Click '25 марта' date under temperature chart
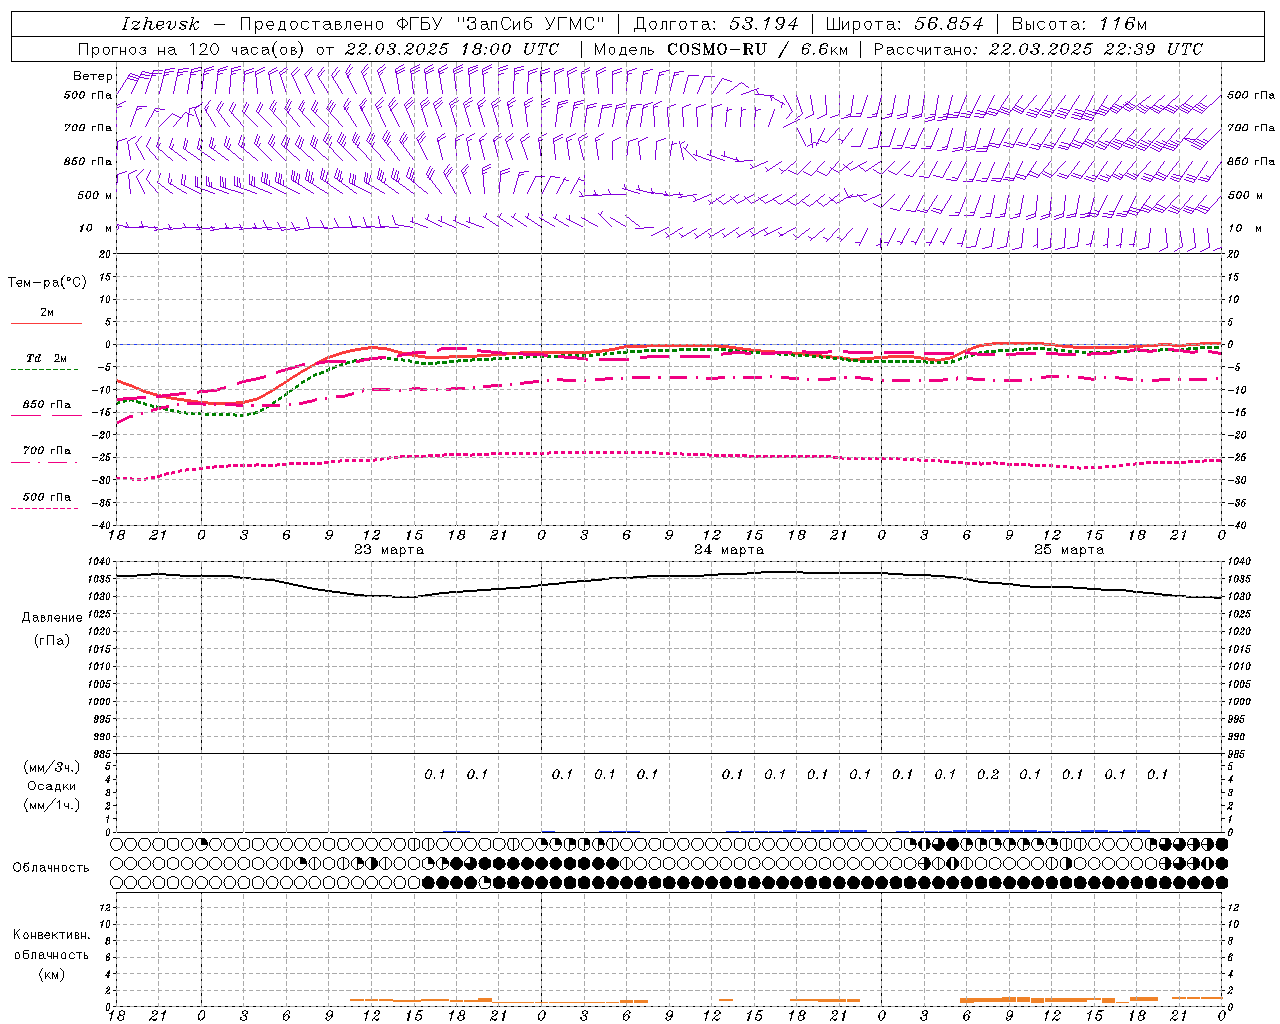The width and height of the screenshot is (1280, 1024). coord(1069,550)
